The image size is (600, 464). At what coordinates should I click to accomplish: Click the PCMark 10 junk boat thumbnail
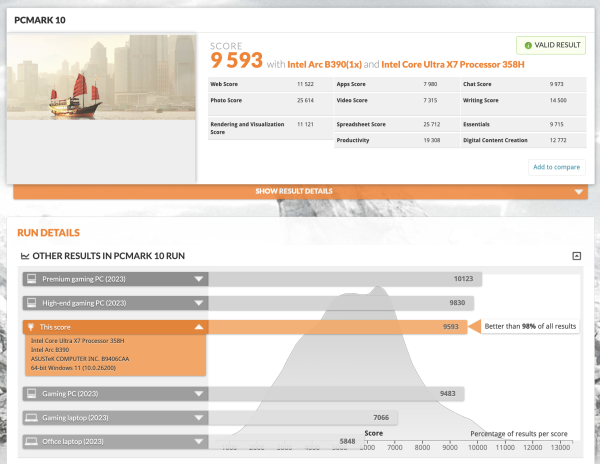pyautogui.click(x=101, y=78)
